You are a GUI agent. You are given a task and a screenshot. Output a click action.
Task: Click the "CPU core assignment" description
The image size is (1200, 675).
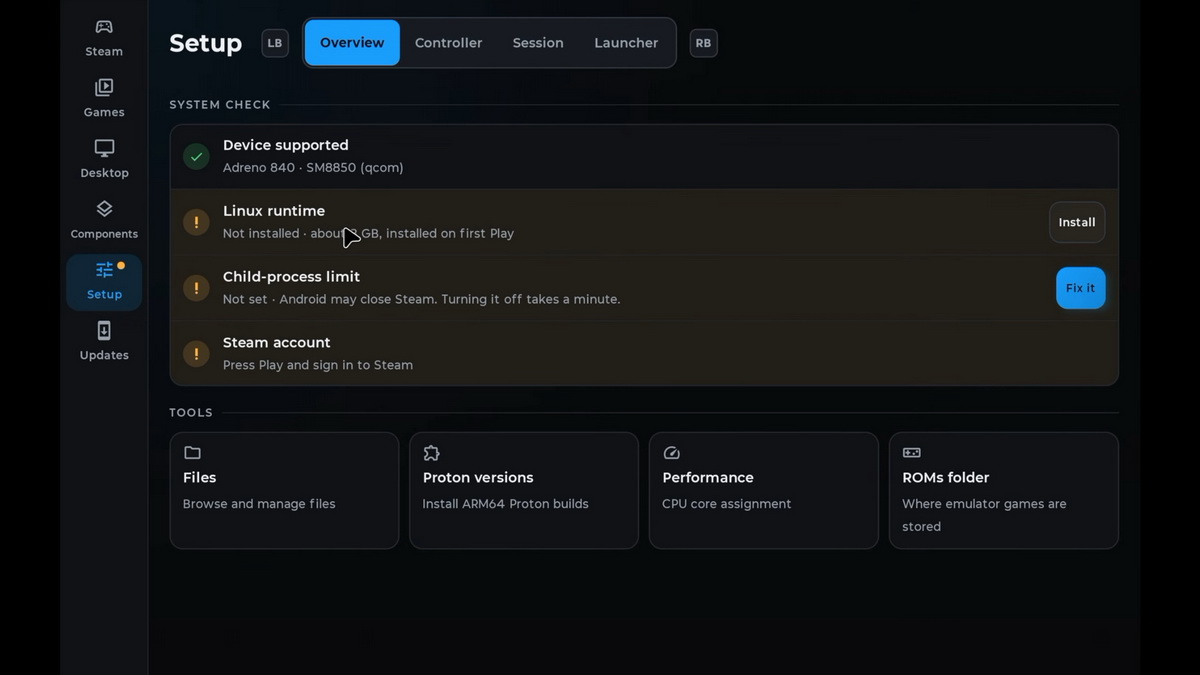[x=727, y=504]
